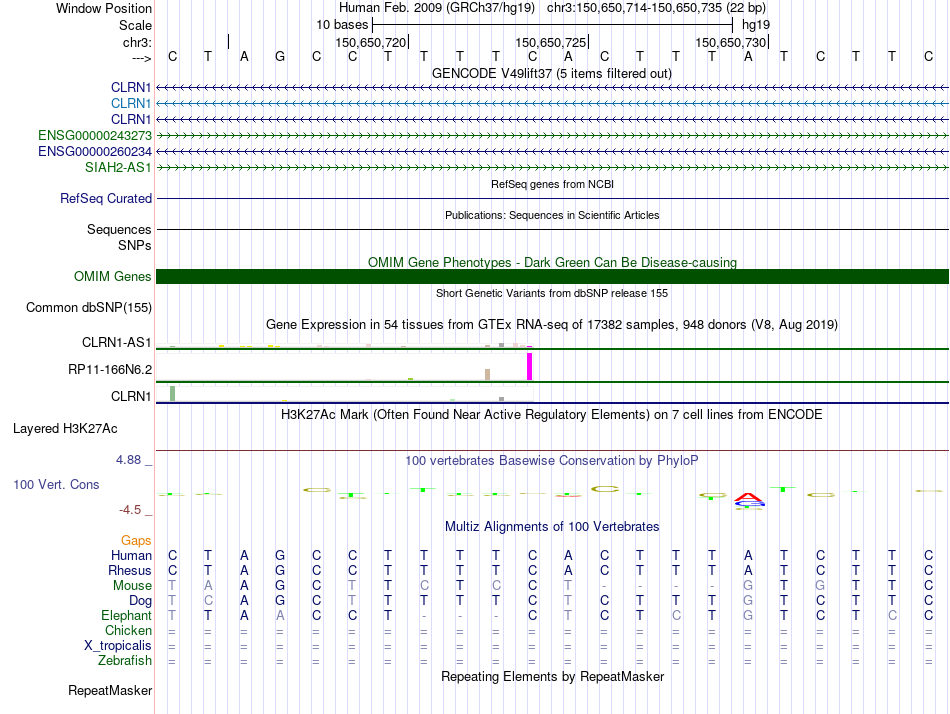Viewport: 950px width, 714px height.
Task: Open the OMIM Gene Phenotypes track title
Action: [552, 262]
